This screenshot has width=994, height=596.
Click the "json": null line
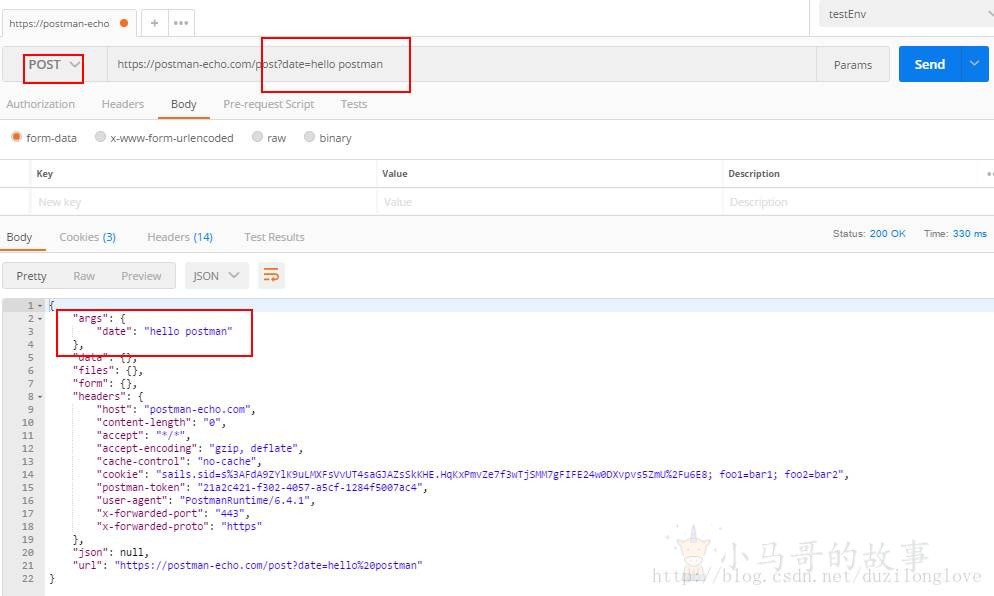[x=110, y=552]
